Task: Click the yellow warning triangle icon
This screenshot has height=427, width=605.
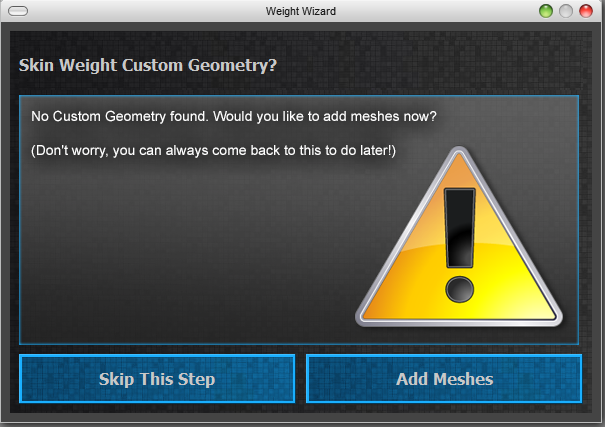Action: coord(459,237)
